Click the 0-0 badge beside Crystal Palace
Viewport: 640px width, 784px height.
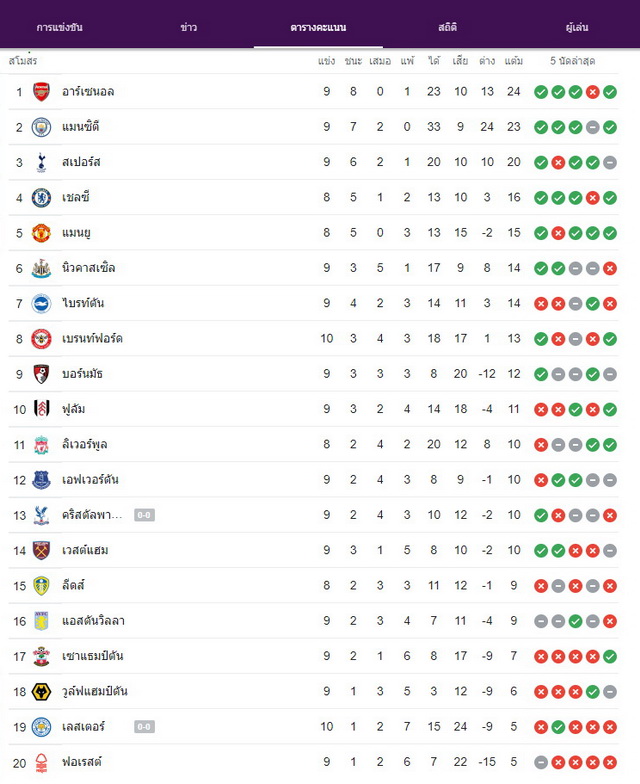(x=144, y=515)
